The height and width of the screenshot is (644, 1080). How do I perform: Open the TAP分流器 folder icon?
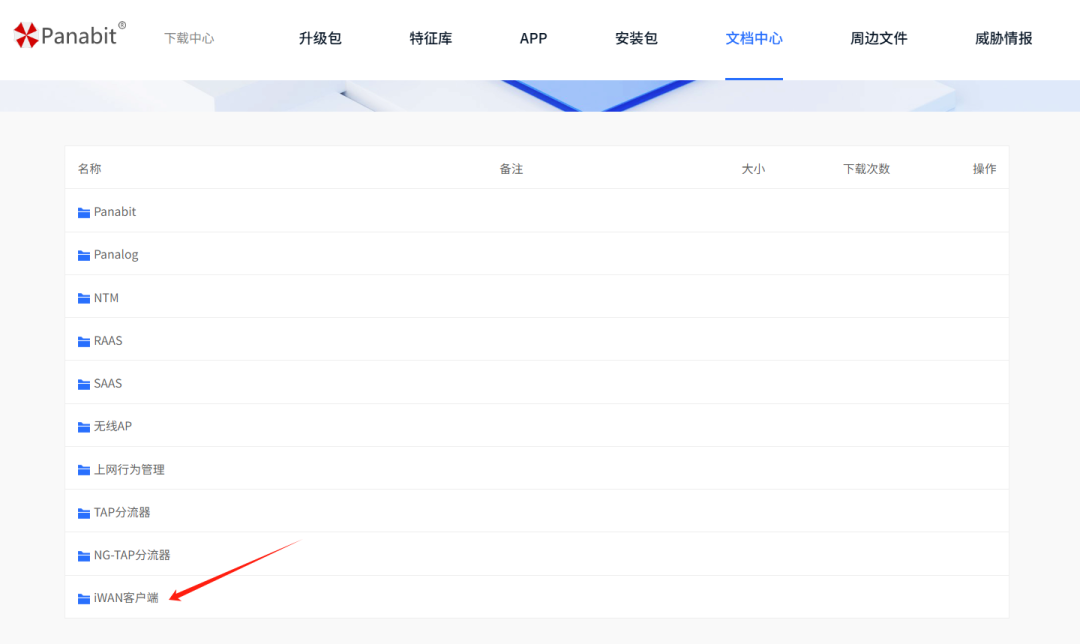[84, 511]
